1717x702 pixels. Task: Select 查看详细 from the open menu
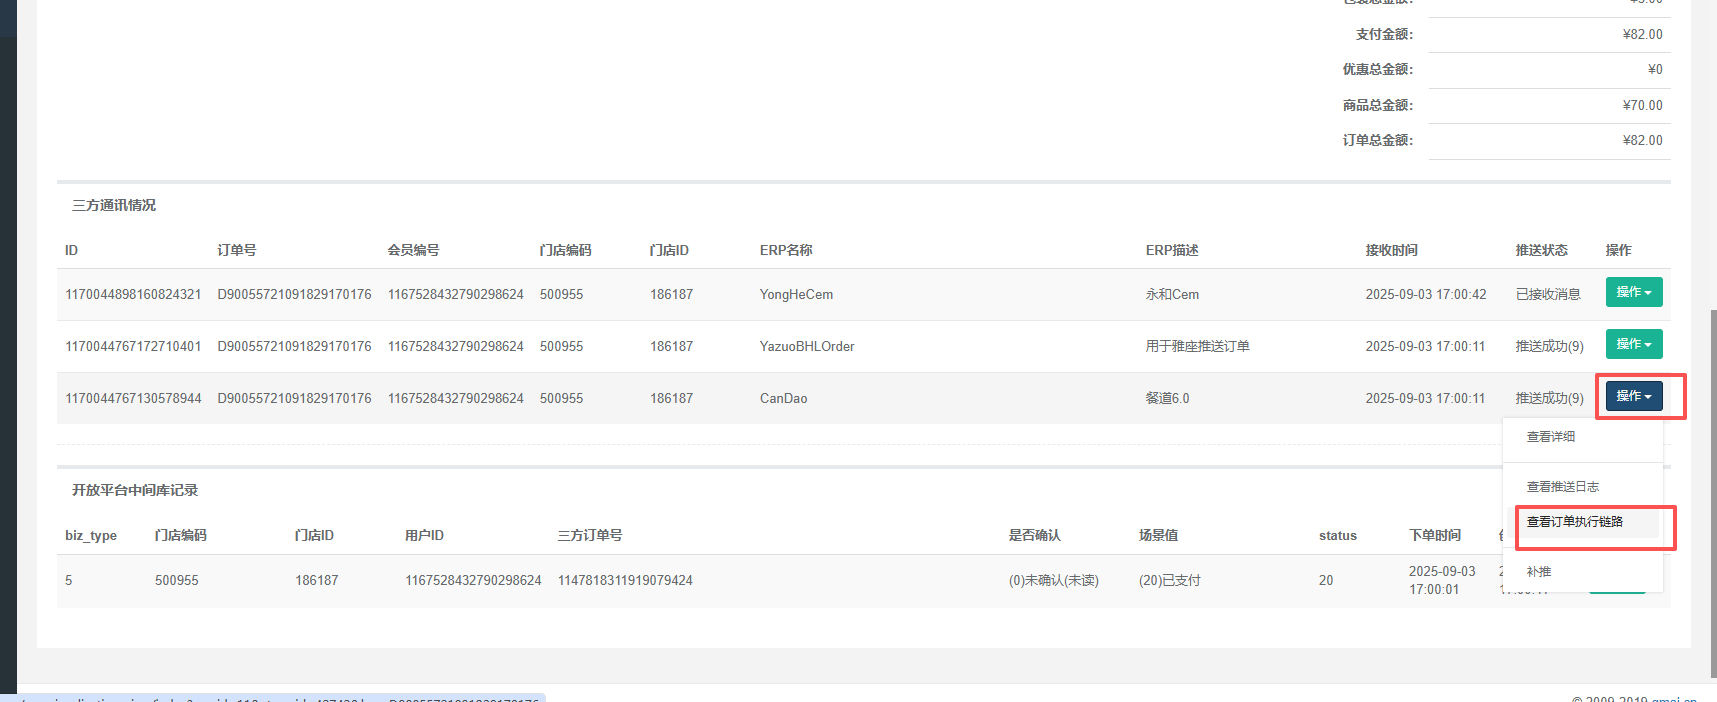point(1550,437)
